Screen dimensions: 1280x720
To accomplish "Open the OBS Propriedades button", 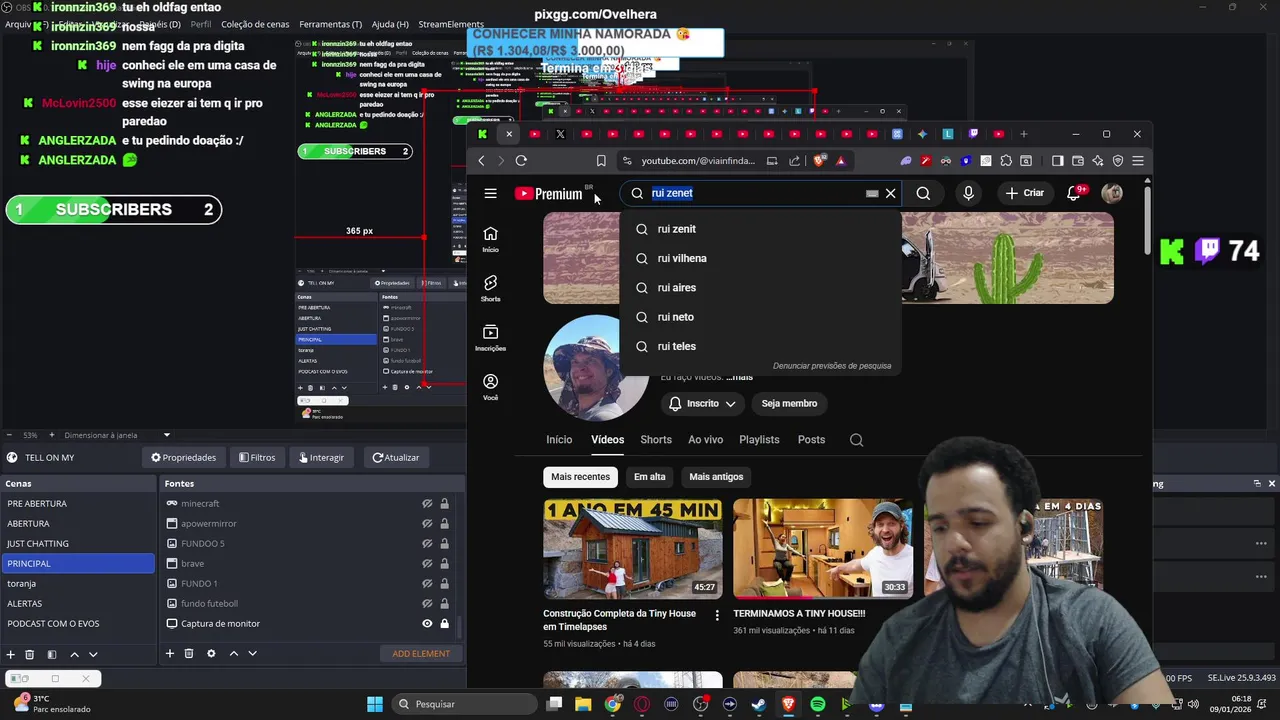I will 183,458.
